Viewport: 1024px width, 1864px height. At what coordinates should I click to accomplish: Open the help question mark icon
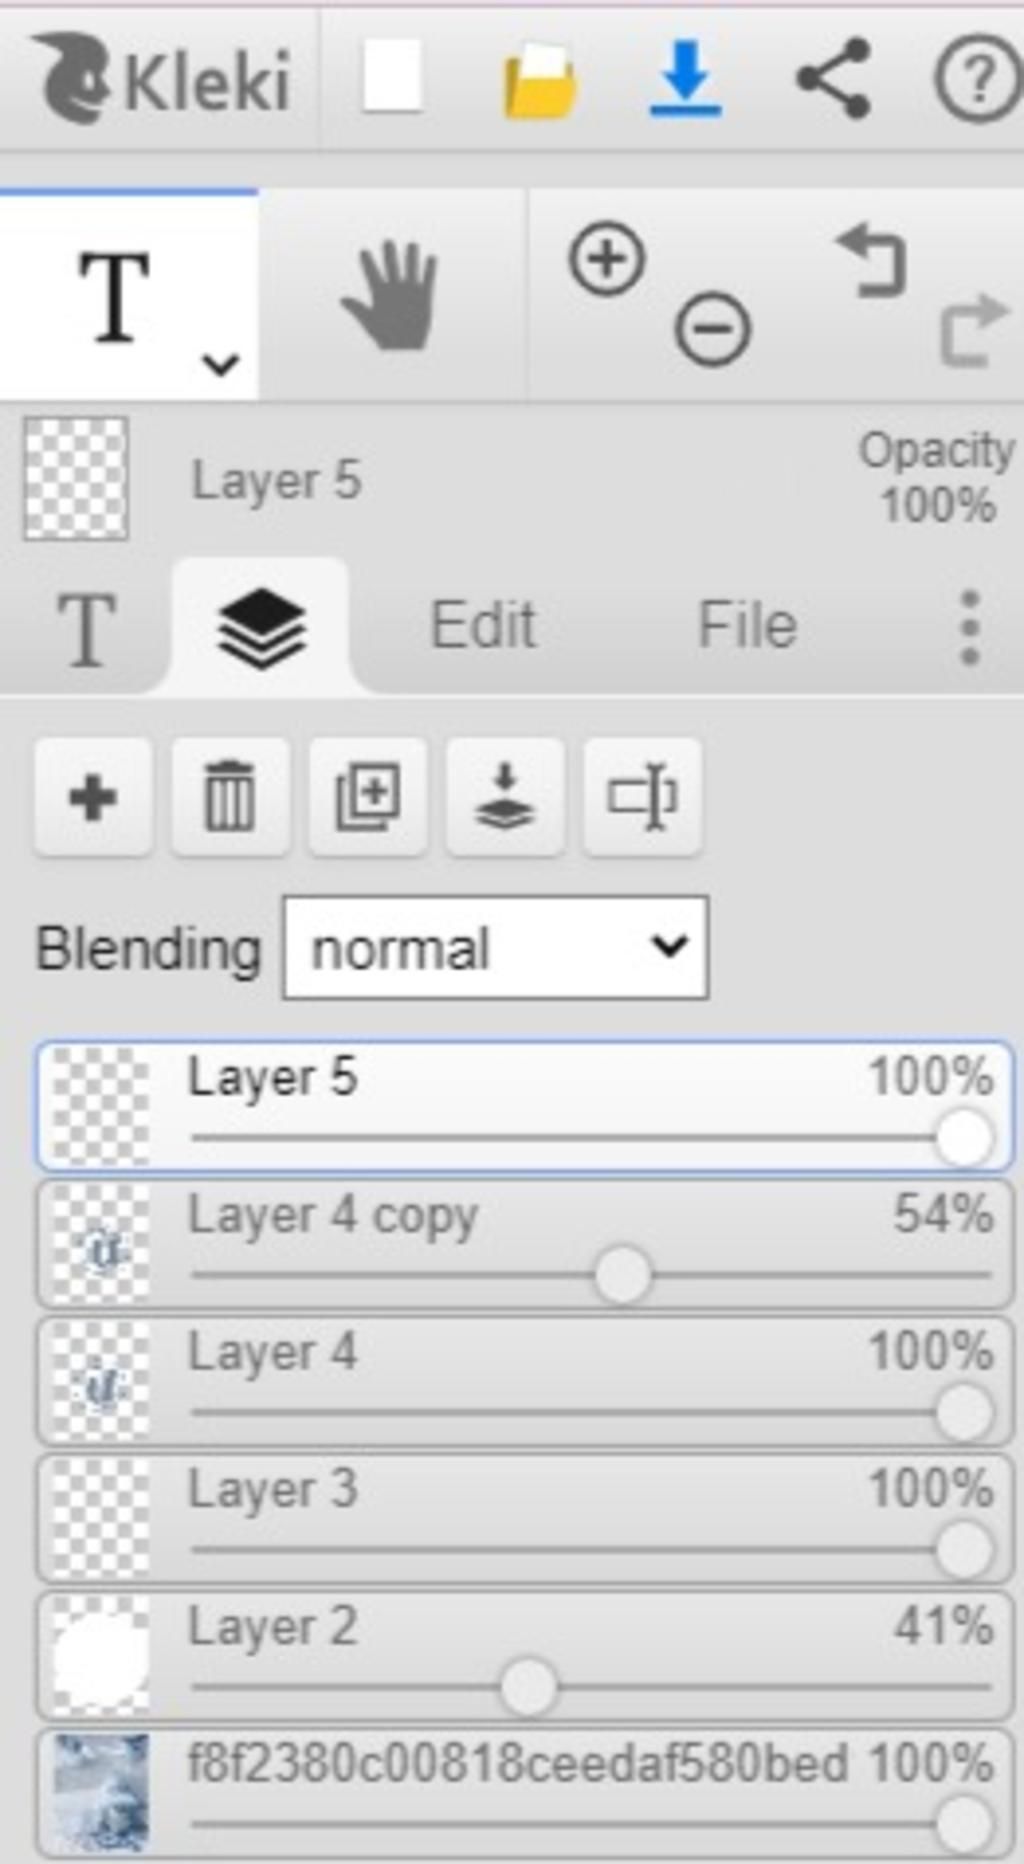pyautogui.click(x=978, y=78)
